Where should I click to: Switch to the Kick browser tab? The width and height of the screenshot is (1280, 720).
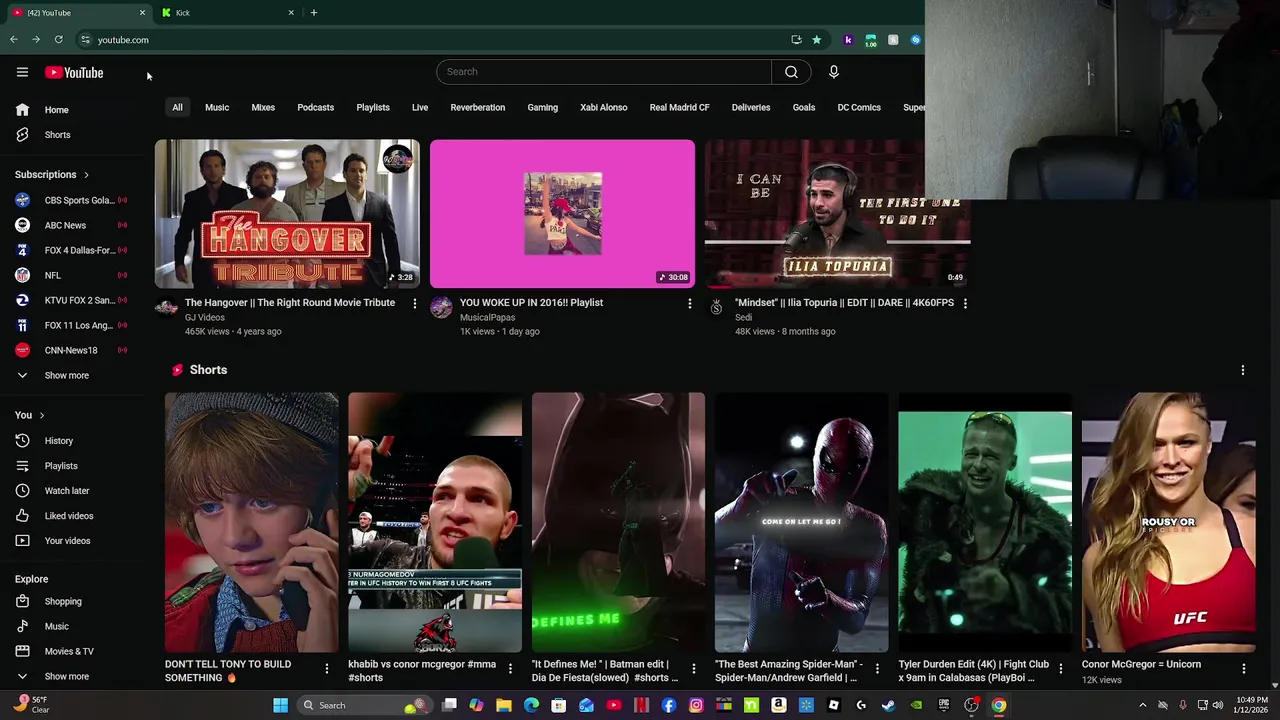tap(228, 13)
